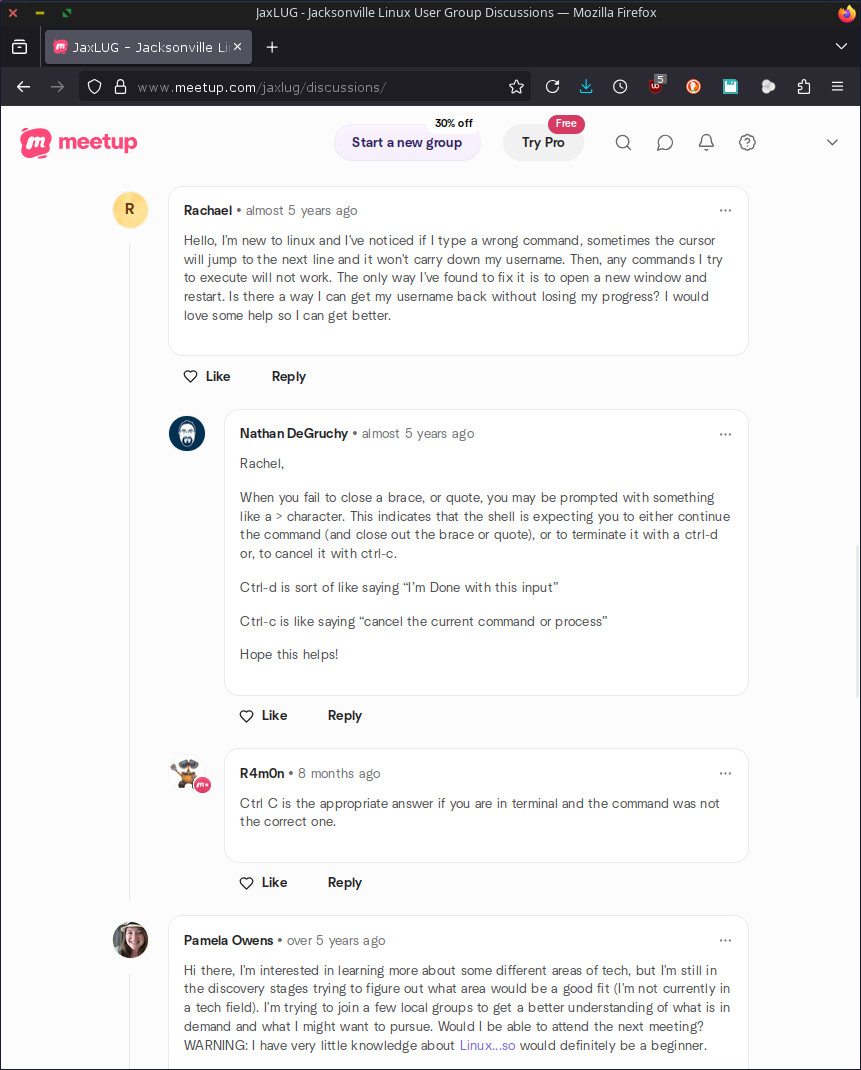Click the address bar URL field

coord(300,87)
